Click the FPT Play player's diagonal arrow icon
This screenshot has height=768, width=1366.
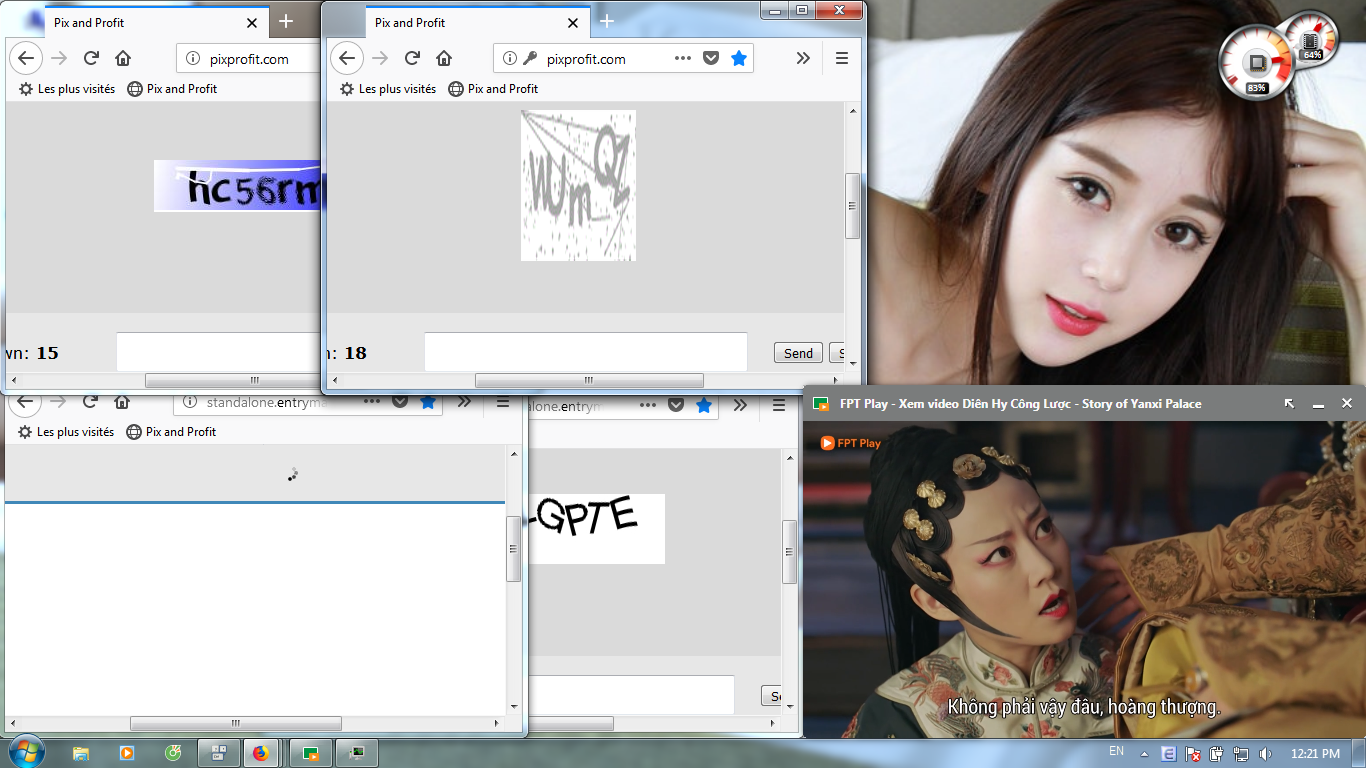1289,403
